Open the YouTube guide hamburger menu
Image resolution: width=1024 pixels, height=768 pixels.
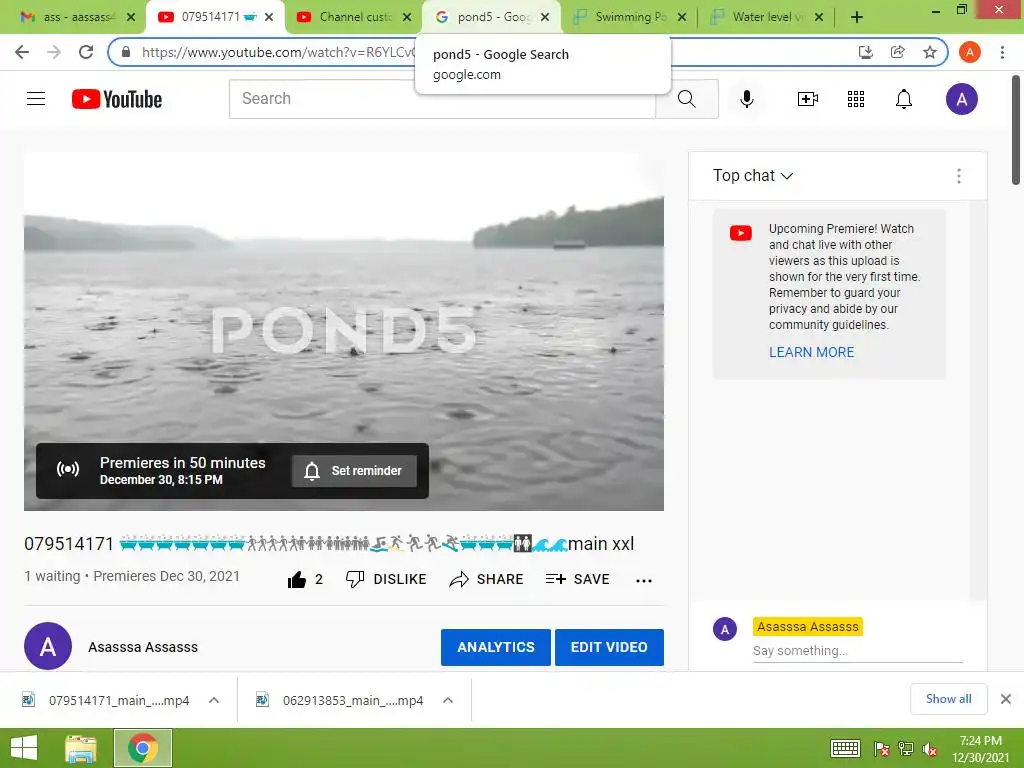(x=36, y=99)
